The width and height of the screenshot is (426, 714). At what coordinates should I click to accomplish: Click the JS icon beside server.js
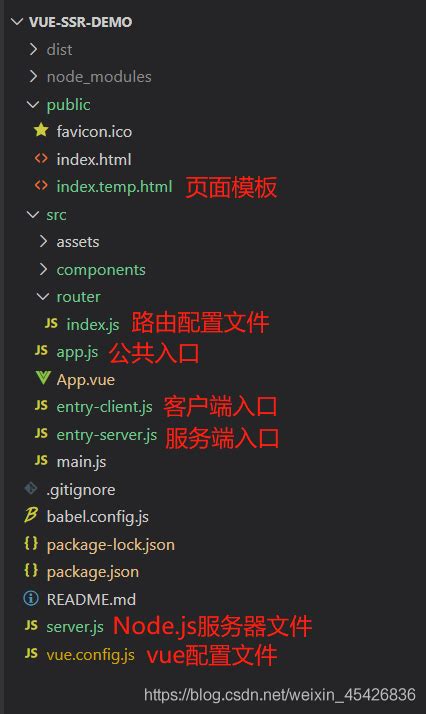pyautogui.click(x=31, y=626)
